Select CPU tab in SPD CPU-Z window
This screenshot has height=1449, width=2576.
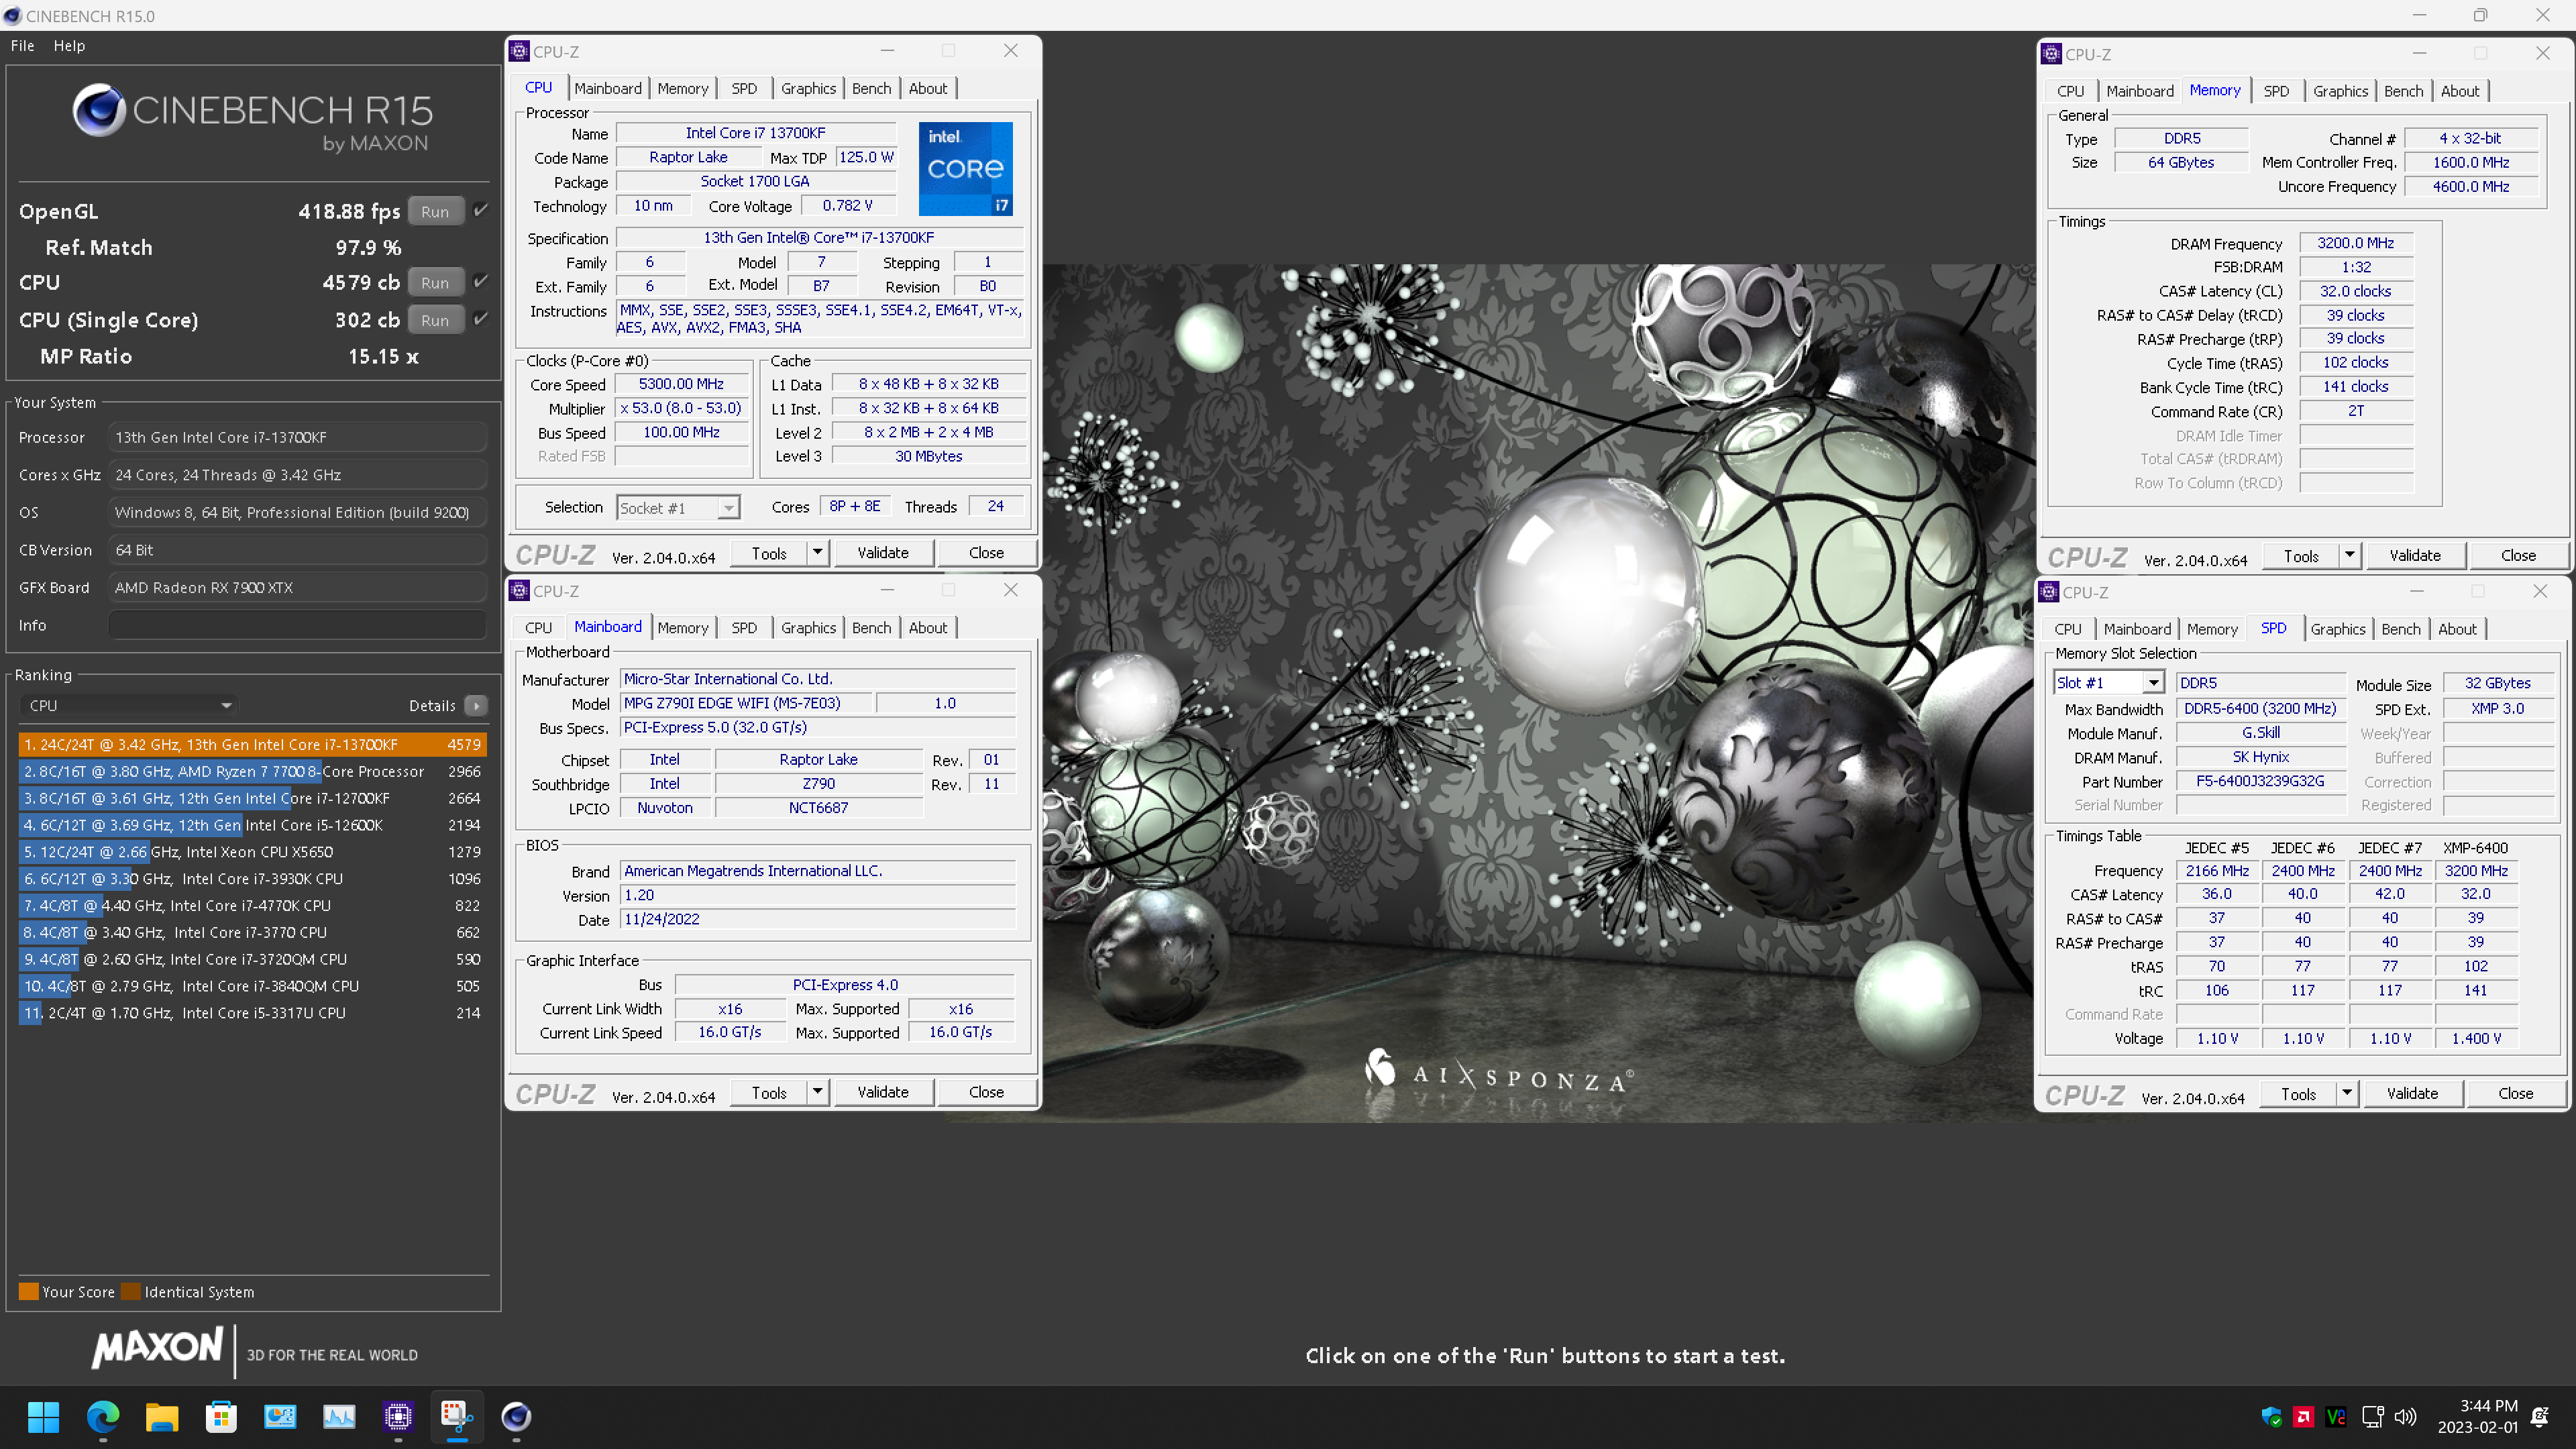(x=2067, y=629)
